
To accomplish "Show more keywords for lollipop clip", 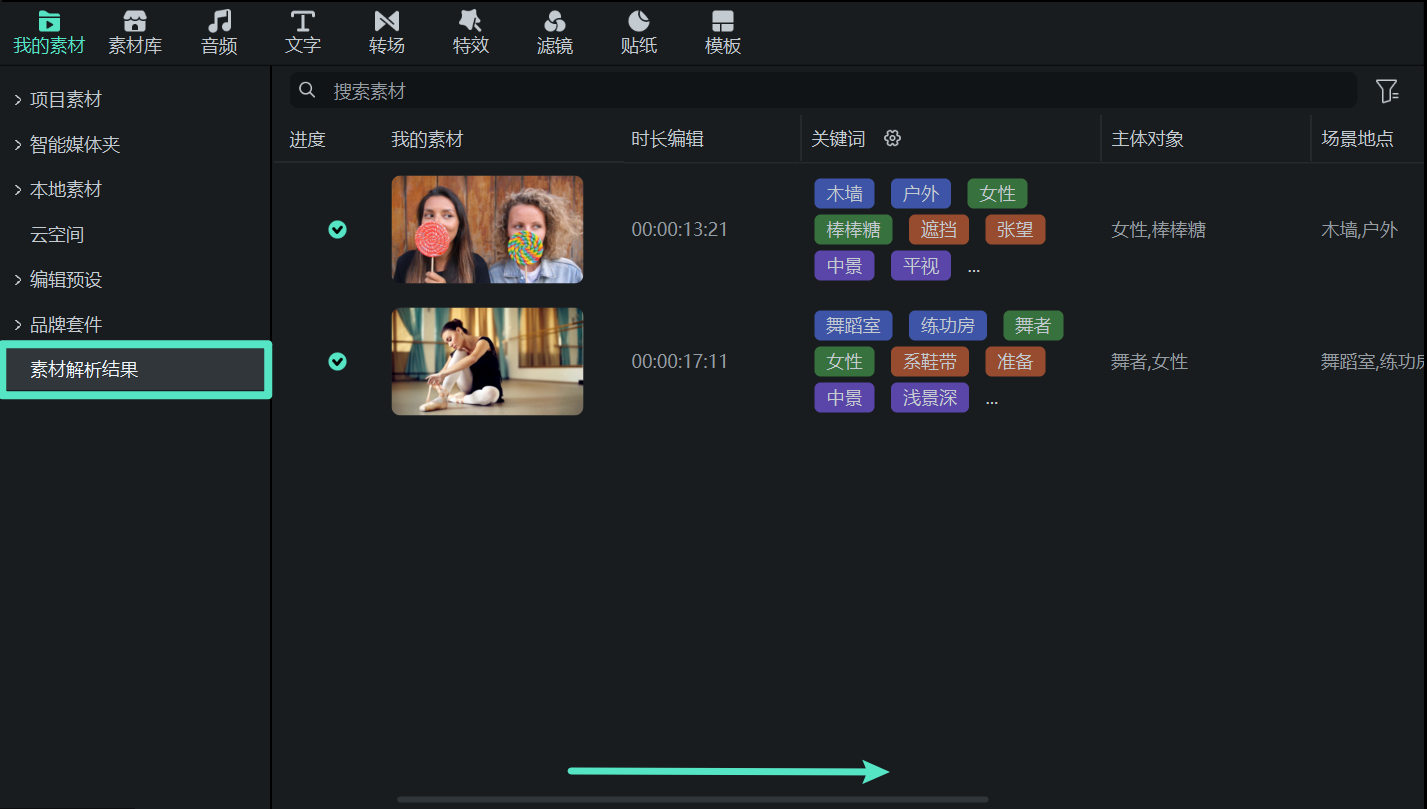I will coord(974,268).
